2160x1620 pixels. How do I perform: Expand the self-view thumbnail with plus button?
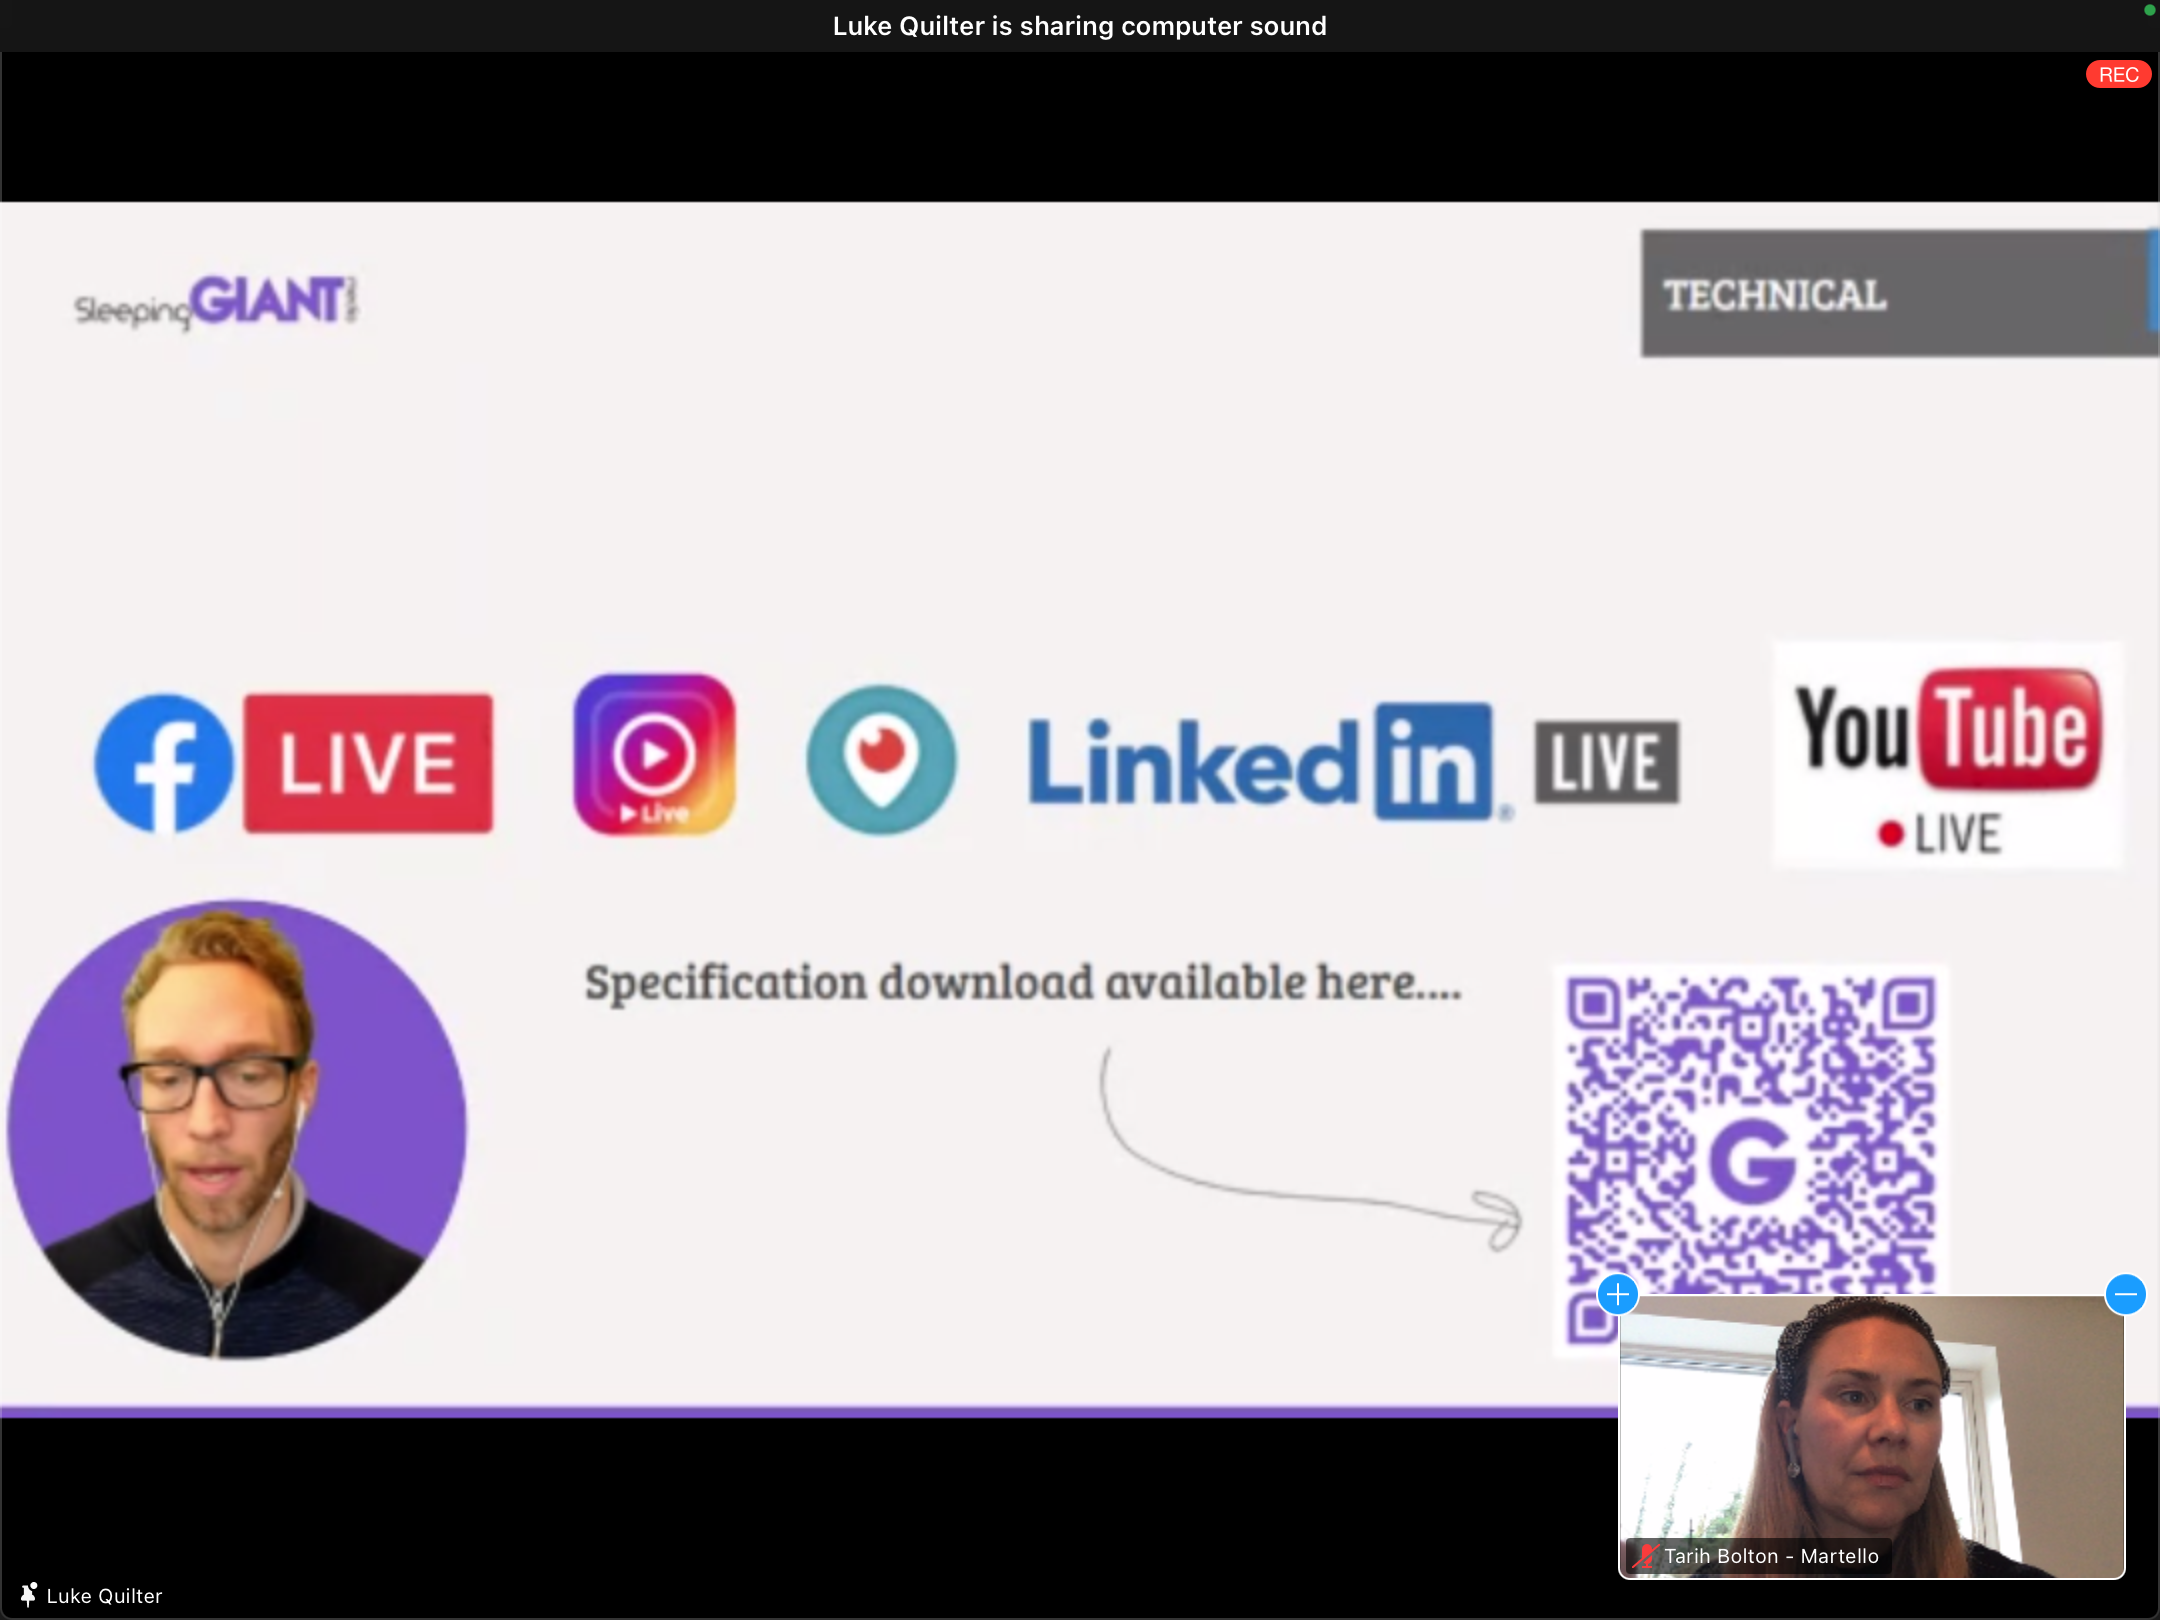click(1617, 1294)
